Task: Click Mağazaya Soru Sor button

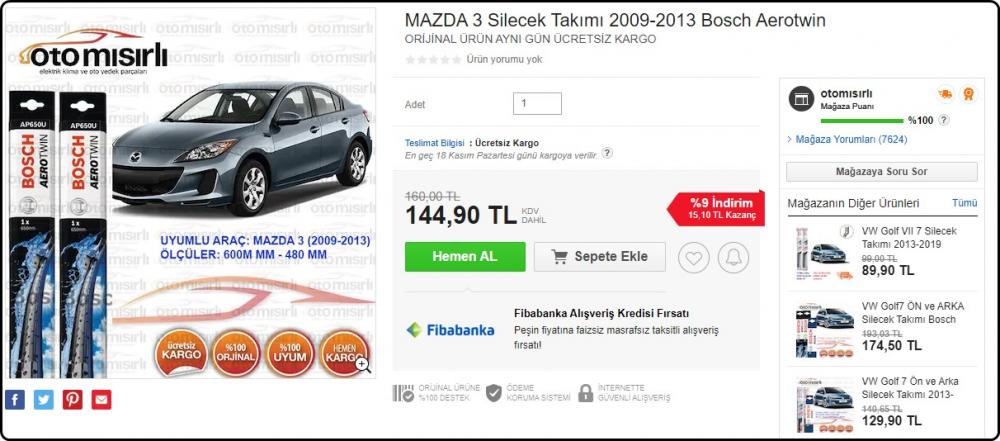Action: point(881,172)
